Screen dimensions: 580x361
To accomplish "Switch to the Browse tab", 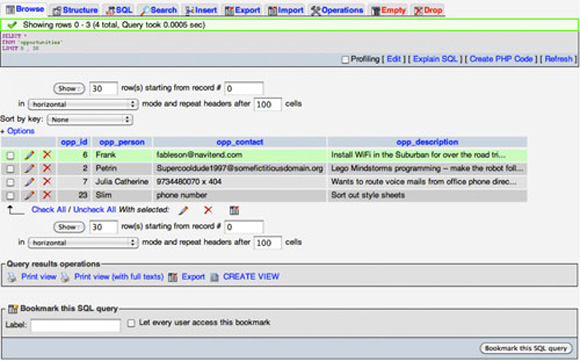I will pos(25,9).
